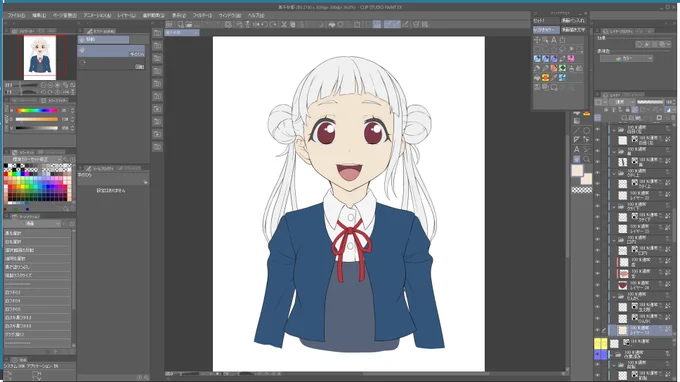Viewport: 680px width, 382px height.
Task: Select the 回転 sub tool
Action: pyautogui.click(x=111, y=64)
